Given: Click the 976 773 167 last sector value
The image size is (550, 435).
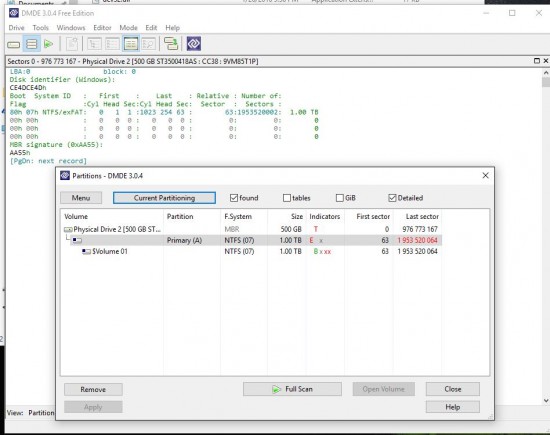Looking at the screenshot, I should point(420,229).
